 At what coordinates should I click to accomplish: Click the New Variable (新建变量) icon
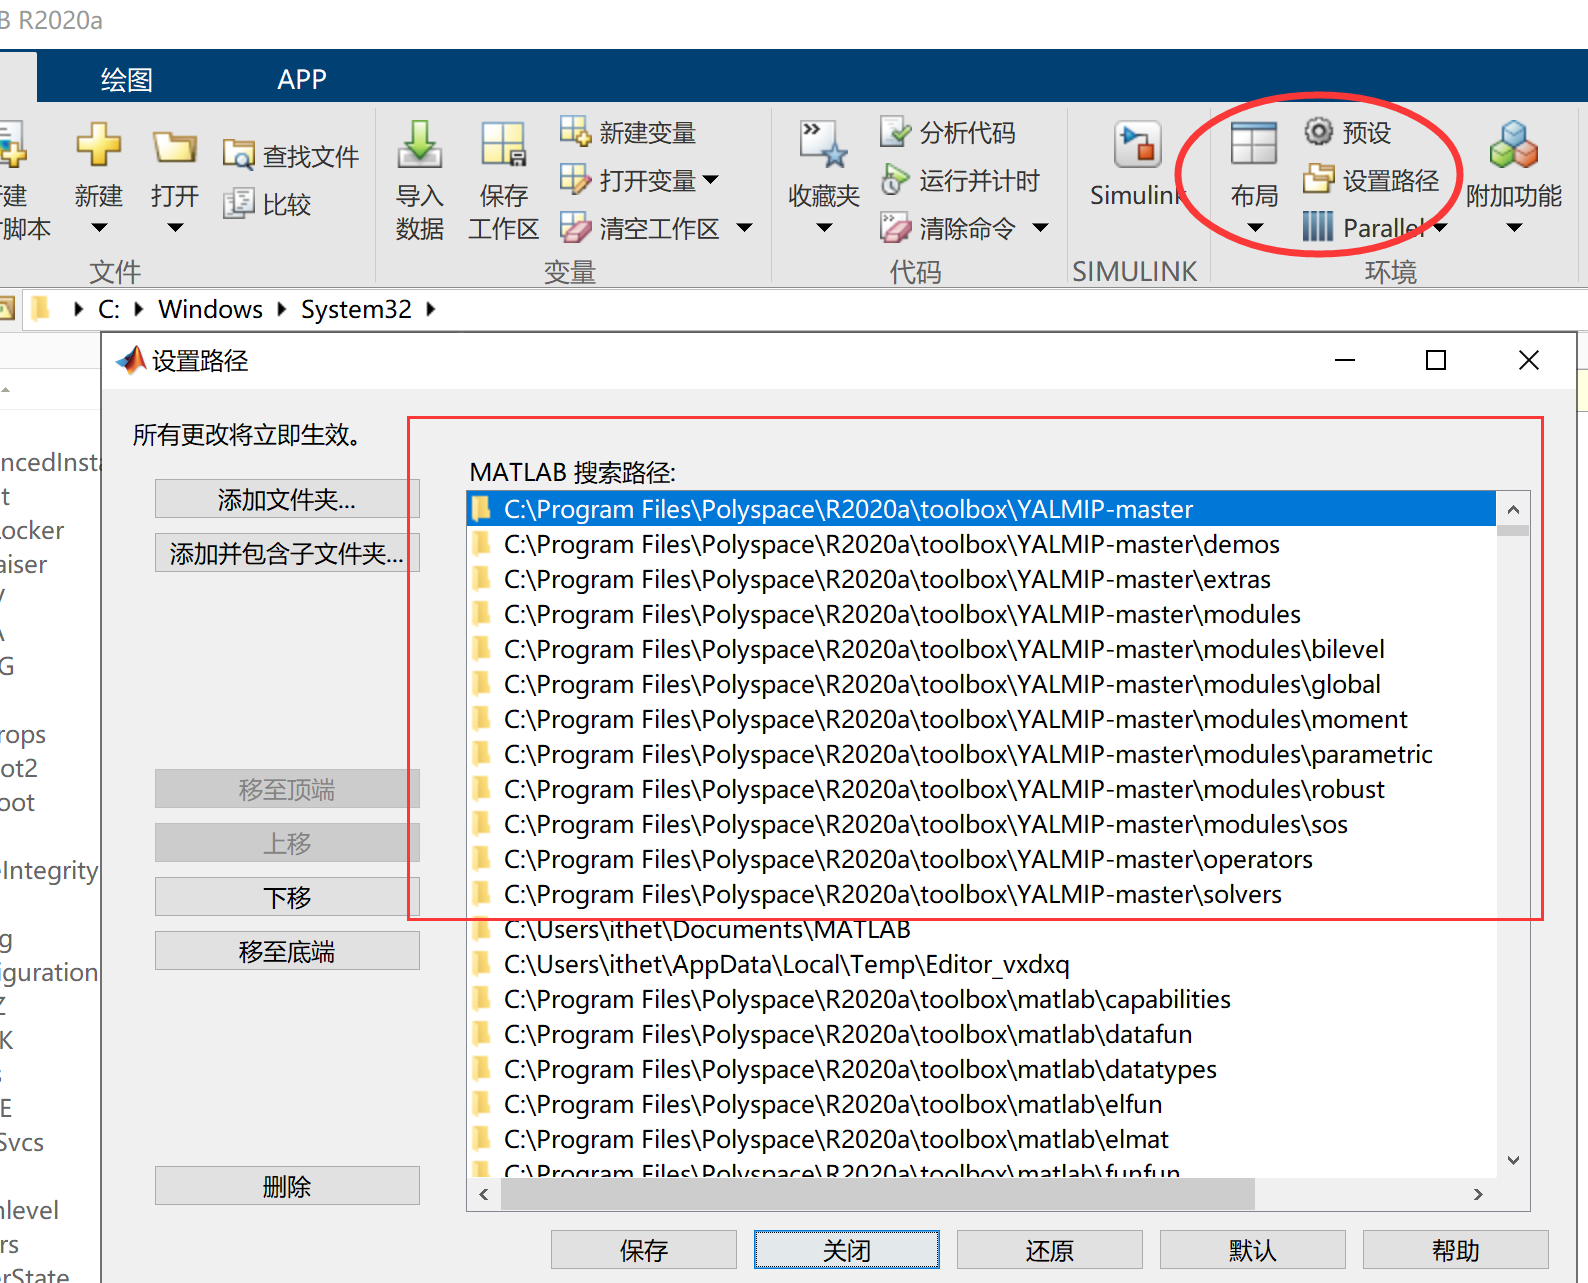tap(575, 131)
